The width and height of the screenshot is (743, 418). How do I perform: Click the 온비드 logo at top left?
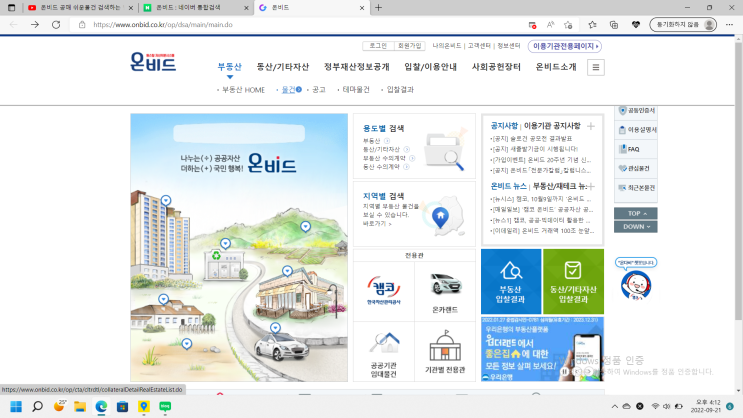click(x=153, y=63)
